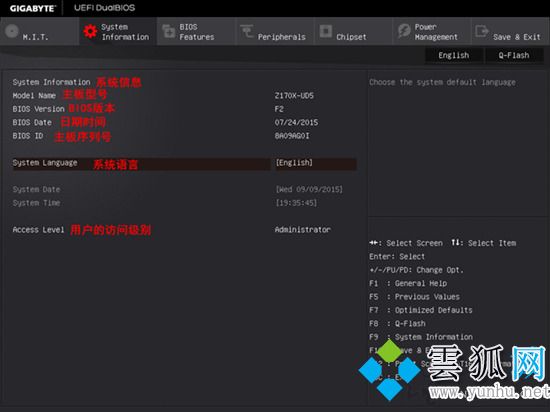This screenshot has height=412, width=550.
Task: Open the Power Management tab
Action: pyautogui.click(x=431, y=32)
